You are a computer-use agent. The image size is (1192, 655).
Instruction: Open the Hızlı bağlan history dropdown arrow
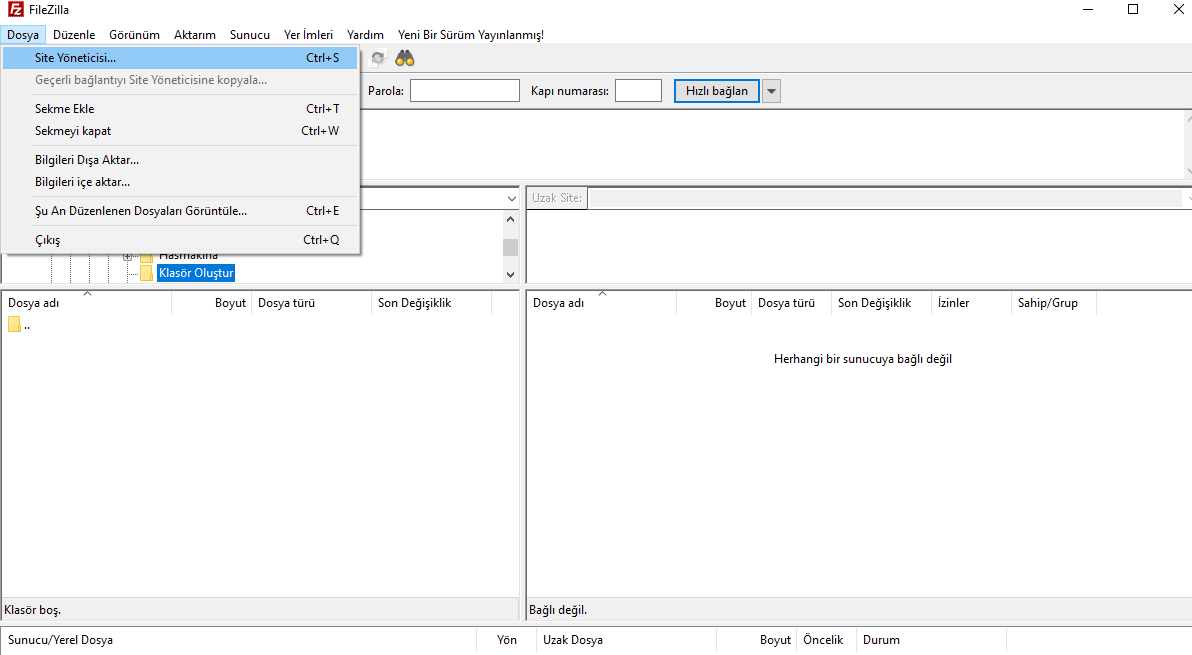(x=772, y=91)
